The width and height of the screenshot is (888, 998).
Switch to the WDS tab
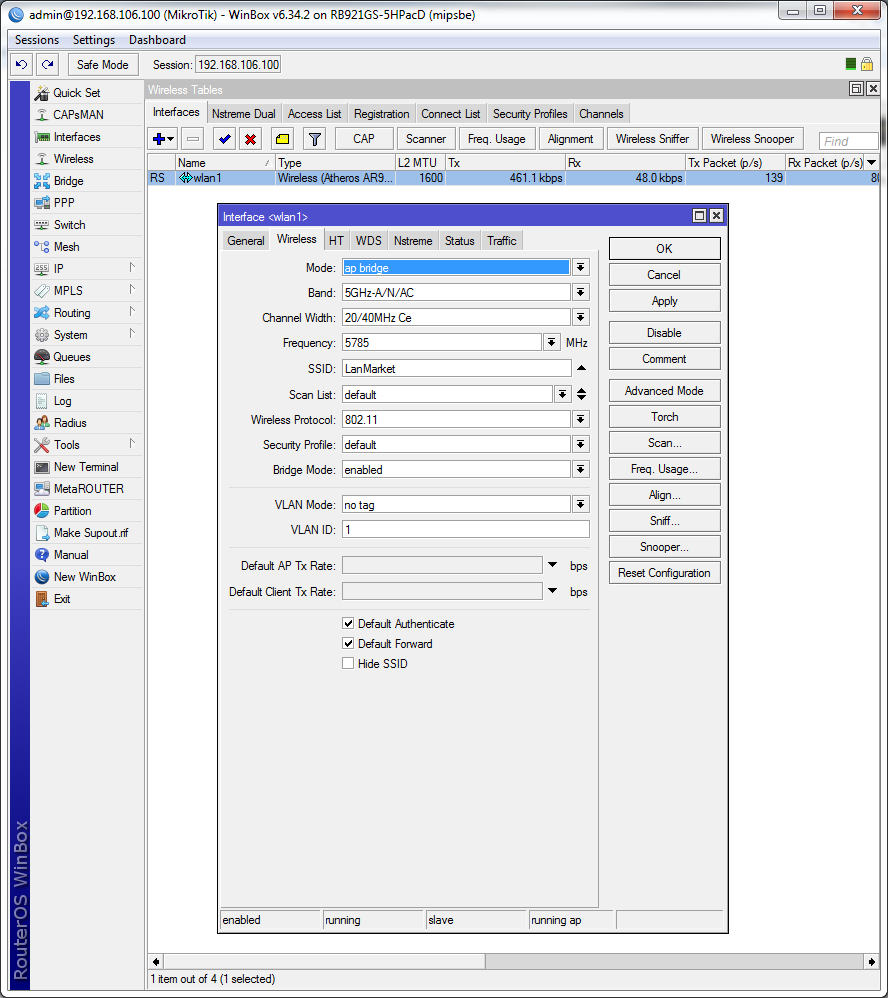click(368, 241)
